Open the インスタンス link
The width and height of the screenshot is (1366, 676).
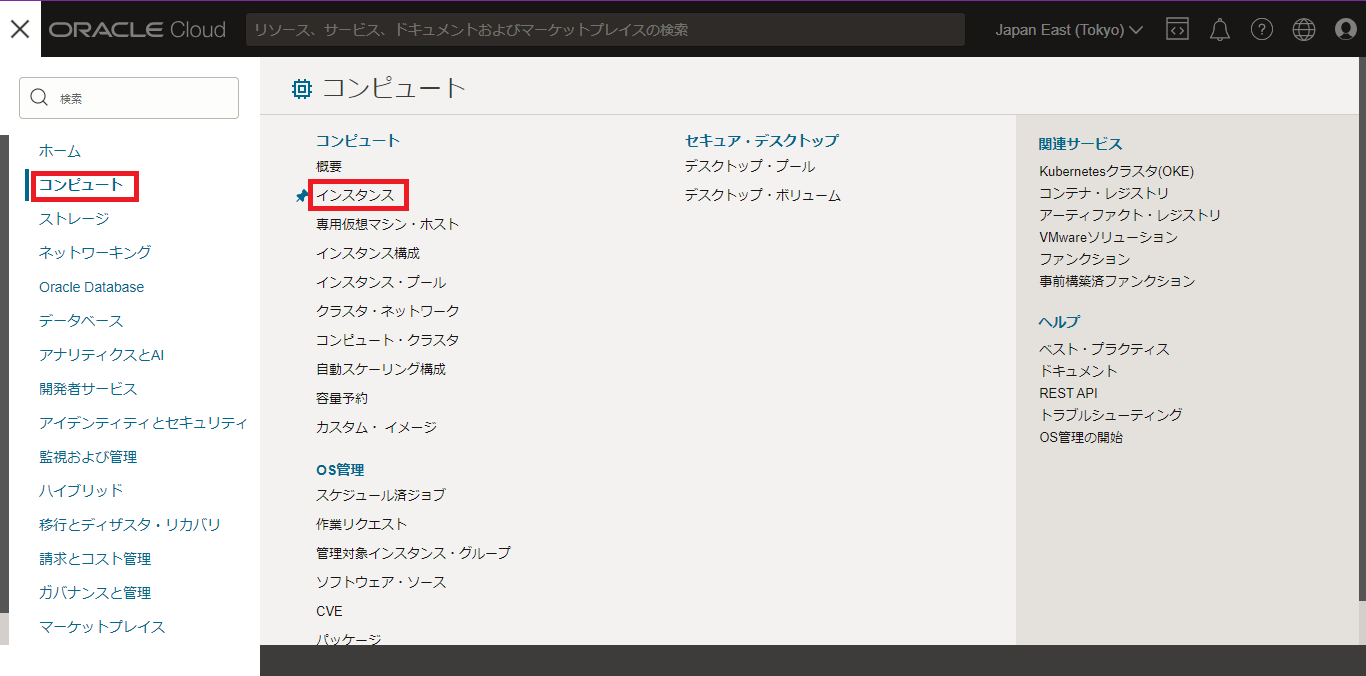point(356,195)
